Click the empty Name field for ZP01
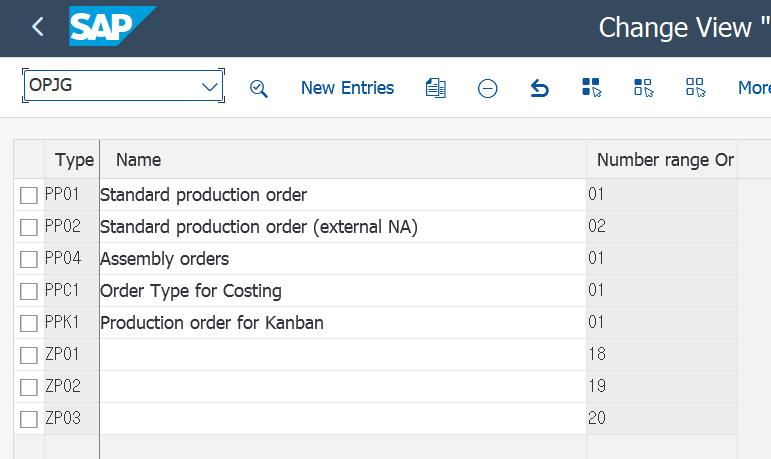This screenshot has width=771, height=459. click(x=342, y=355)
